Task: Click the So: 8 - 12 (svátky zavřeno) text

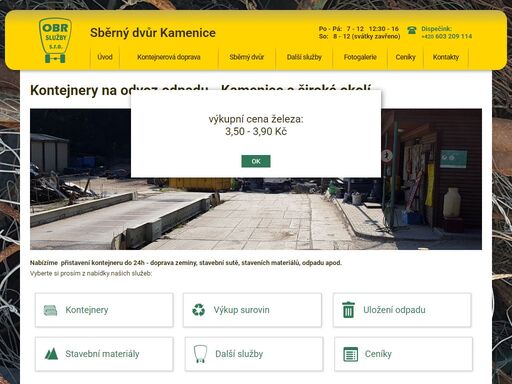Action: click(x=359, y=37)
